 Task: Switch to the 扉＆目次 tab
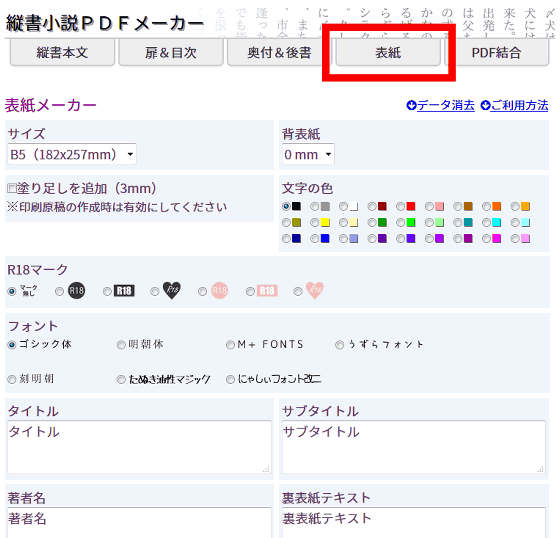(171, 53)
